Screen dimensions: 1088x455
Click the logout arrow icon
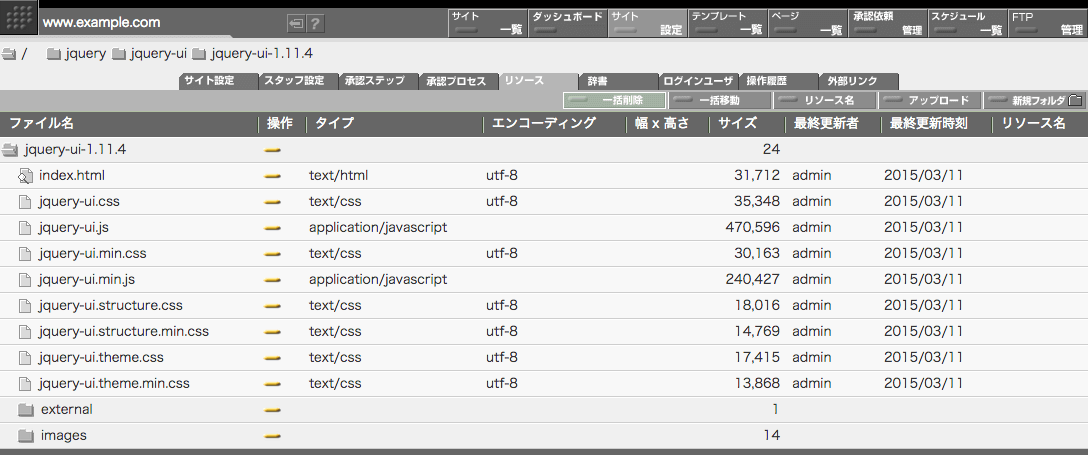[295, 23]
